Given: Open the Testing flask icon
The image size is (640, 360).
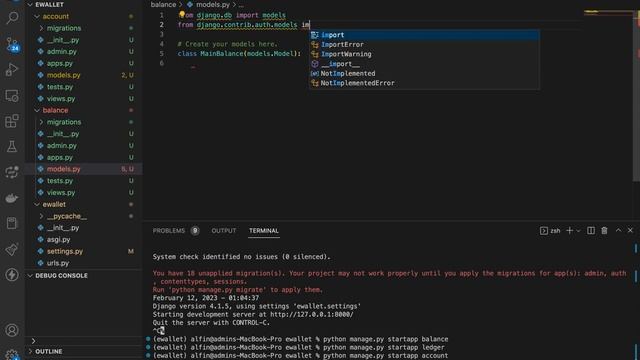Looking at the screenshot, I should [x=12, y=146].
